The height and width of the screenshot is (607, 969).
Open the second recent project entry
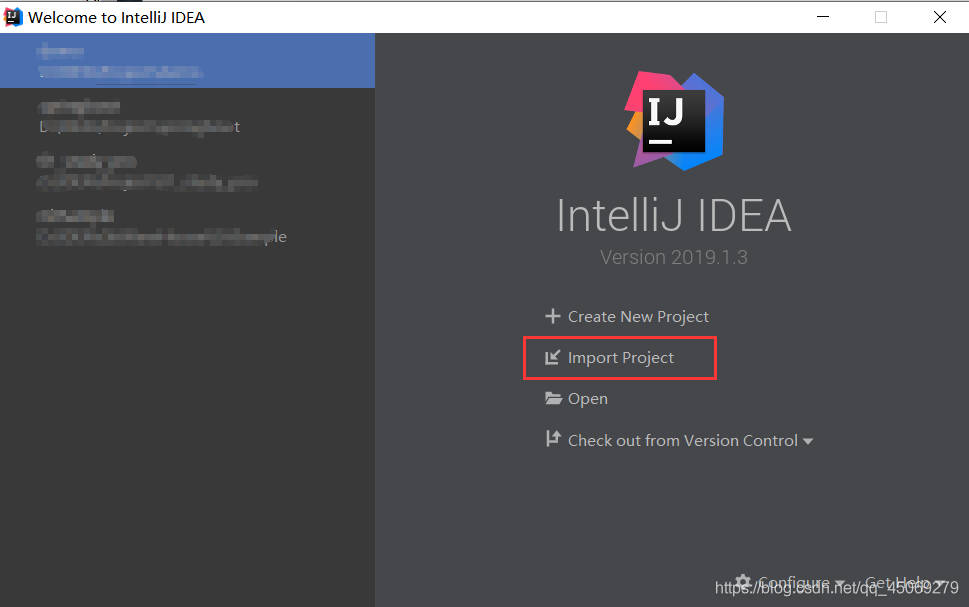187,116
